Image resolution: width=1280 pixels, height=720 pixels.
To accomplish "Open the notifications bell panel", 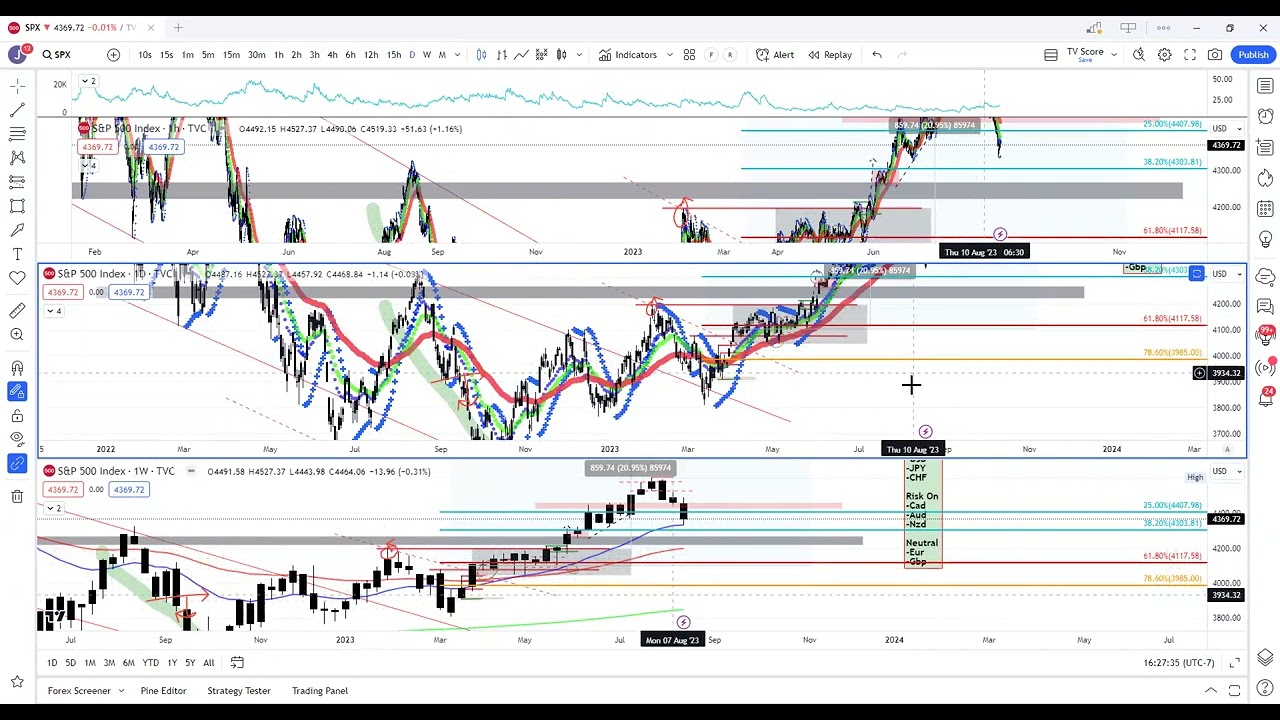I will coord(1265,400).
